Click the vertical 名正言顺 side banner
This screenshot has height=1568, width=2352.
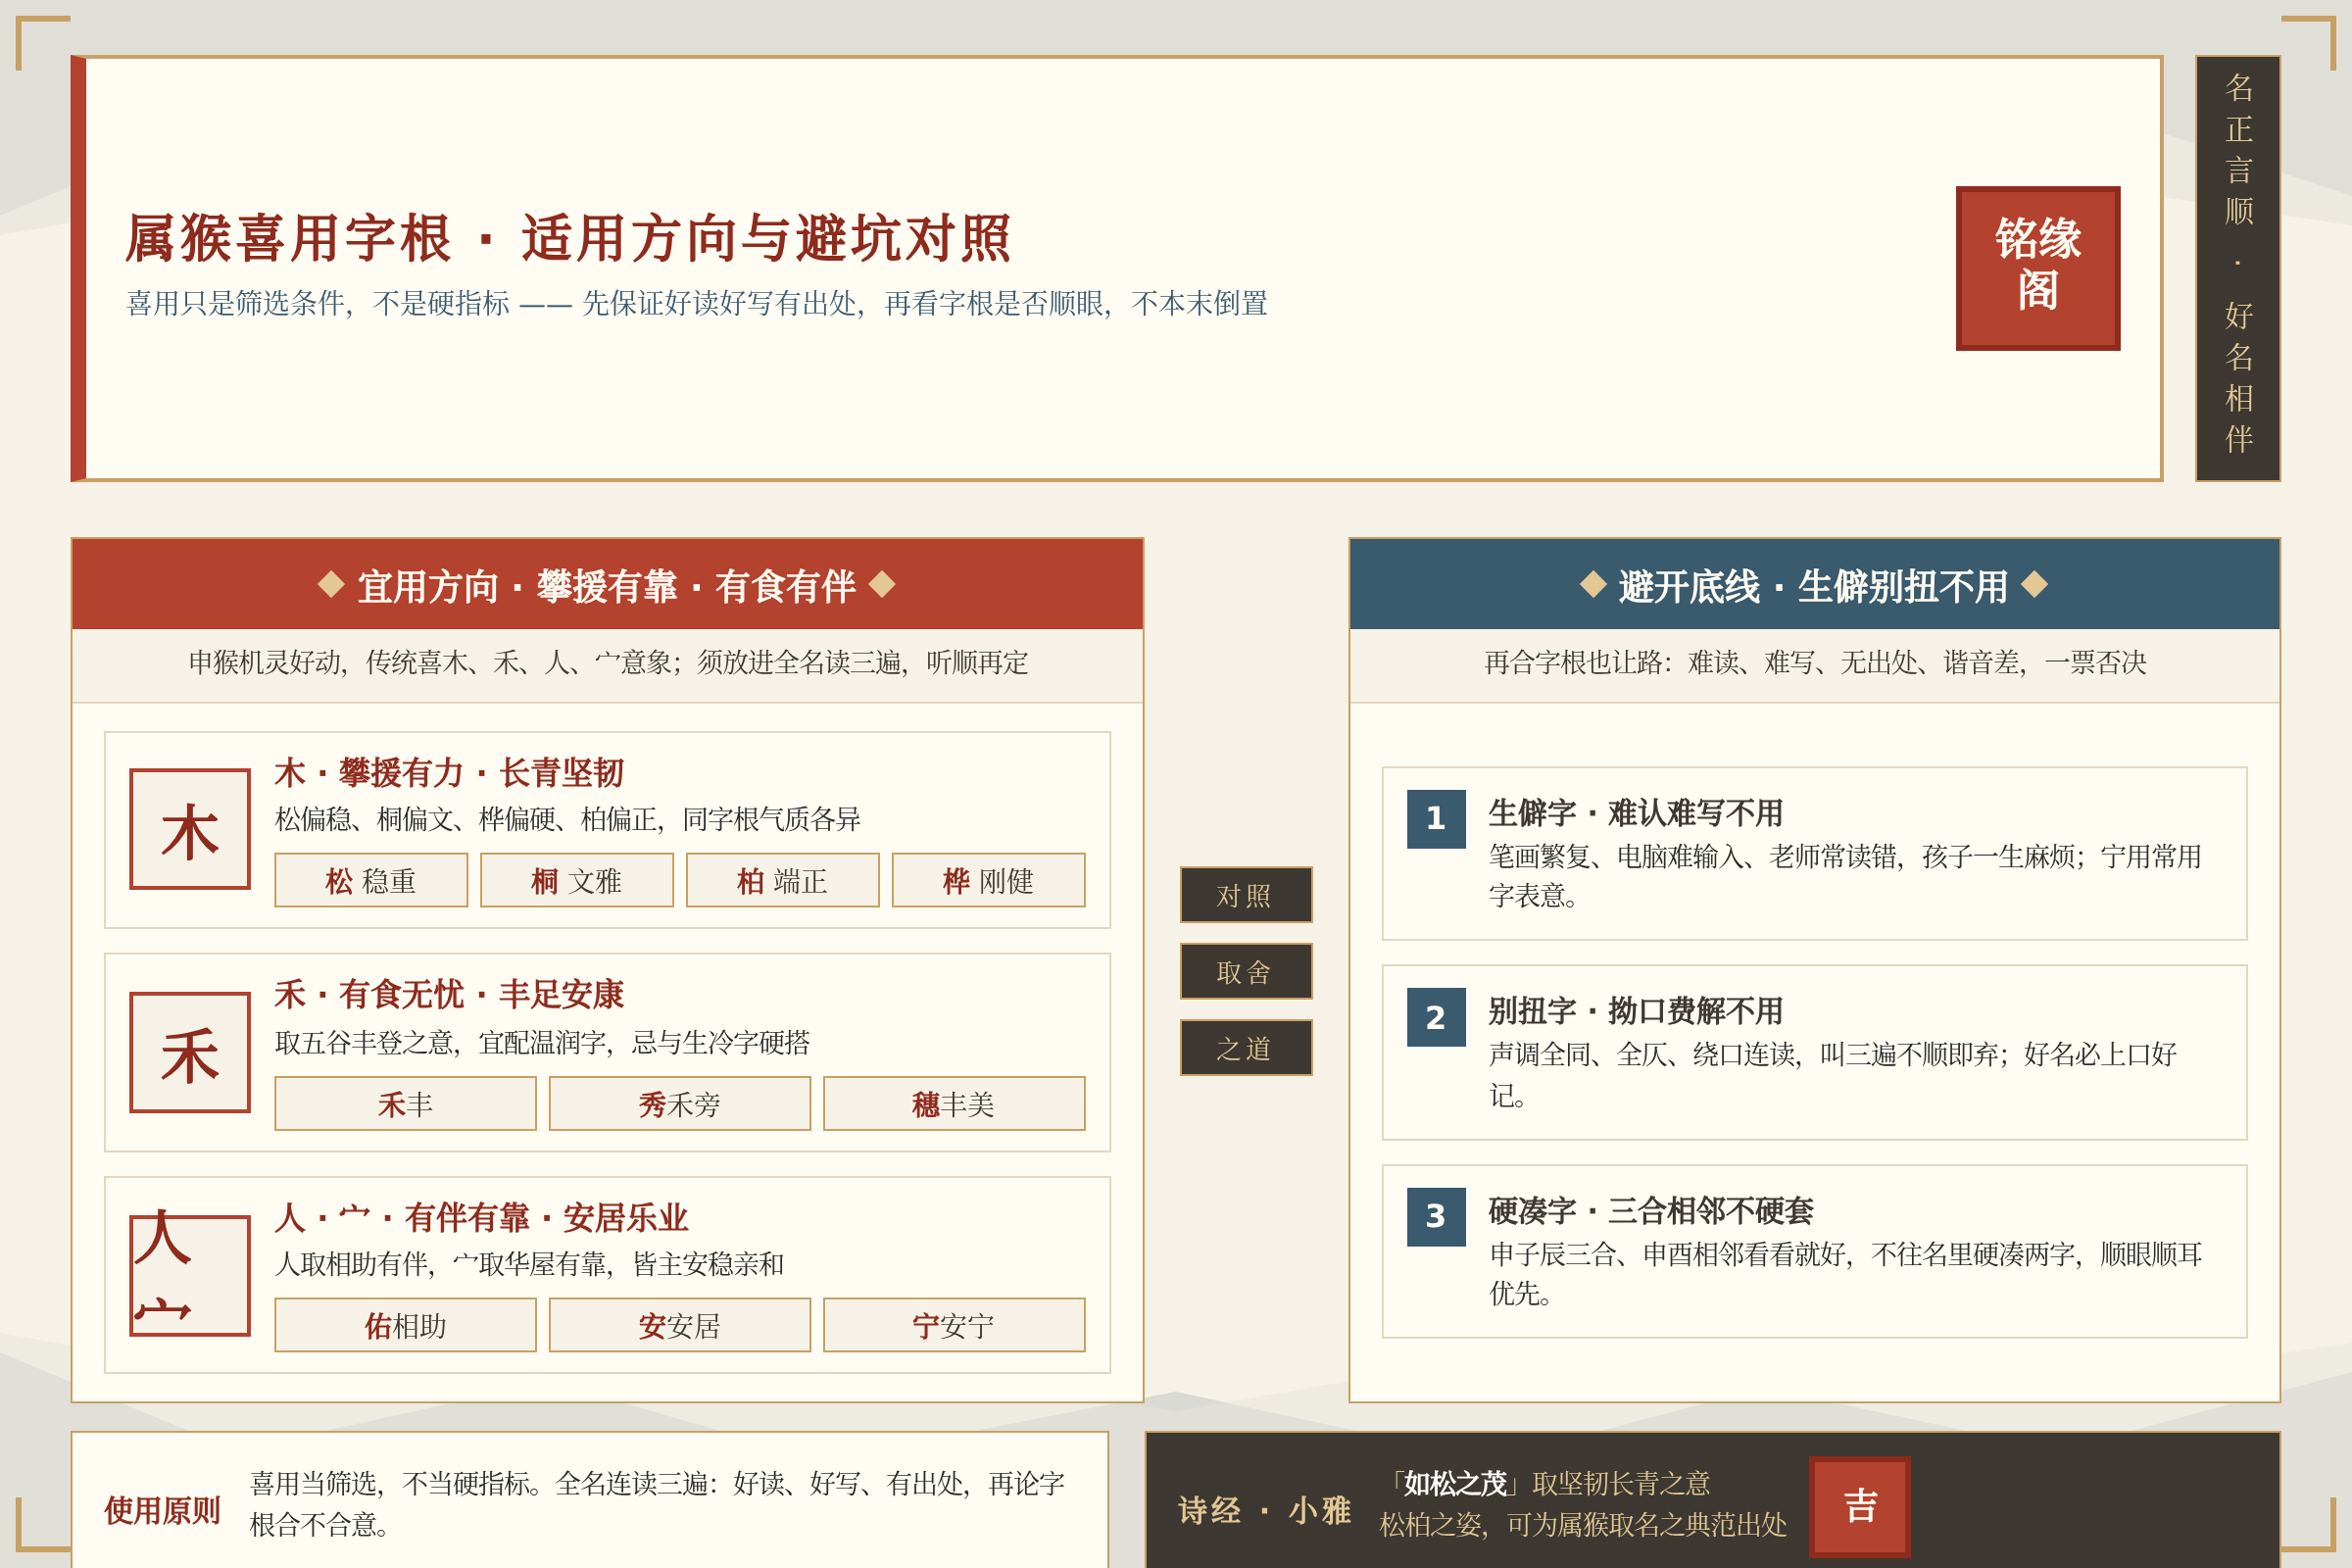tap(2238, 268)
